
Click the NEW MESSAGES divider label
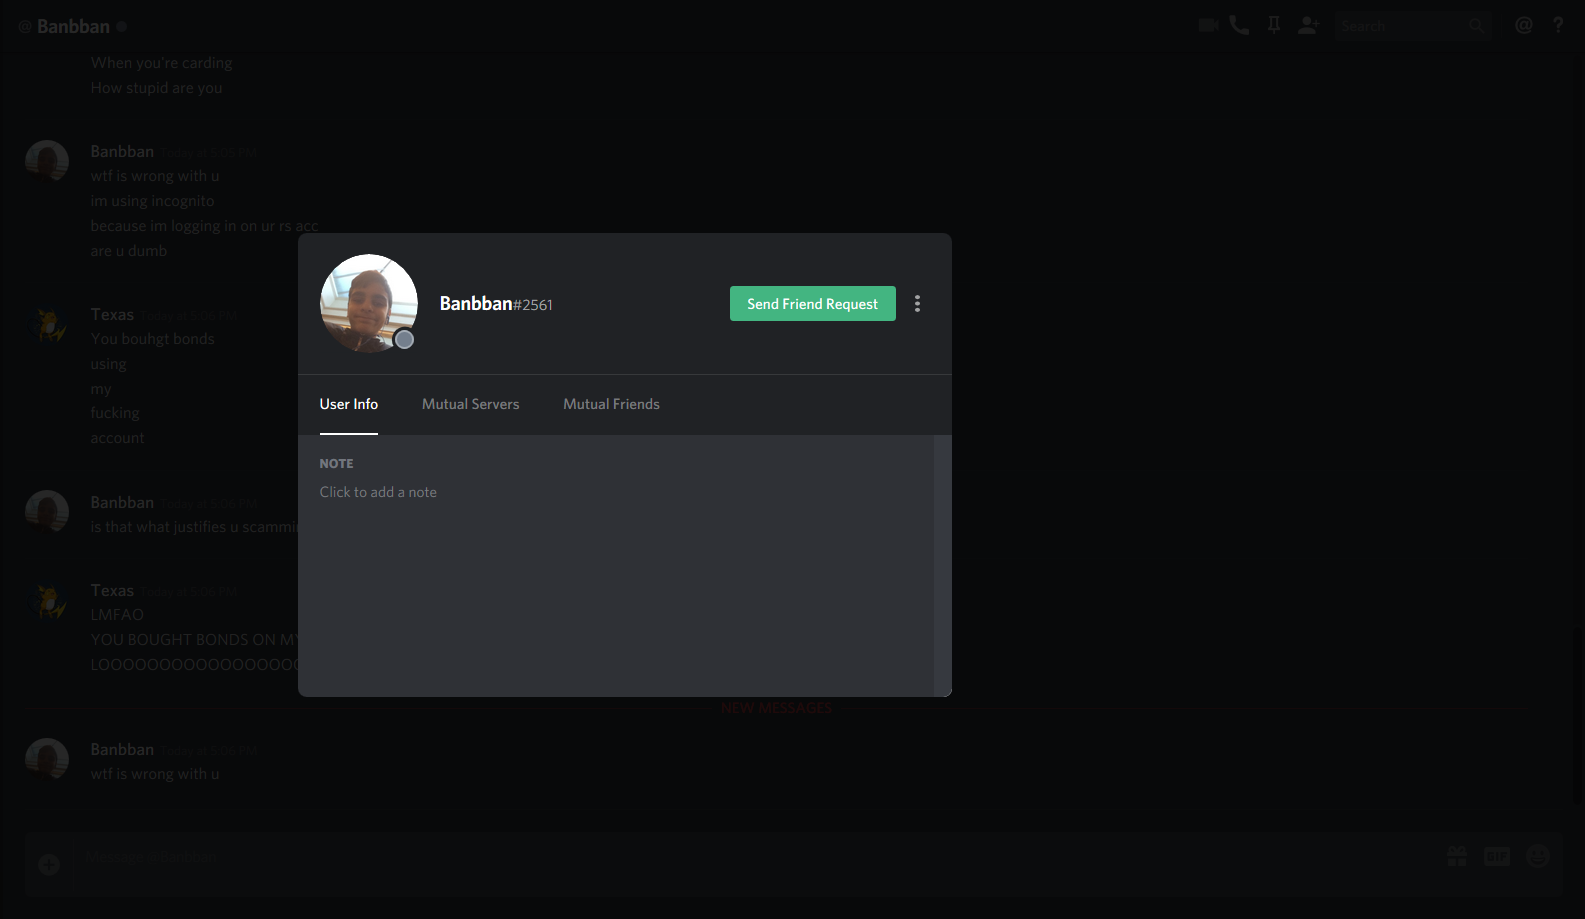point(776,708)
